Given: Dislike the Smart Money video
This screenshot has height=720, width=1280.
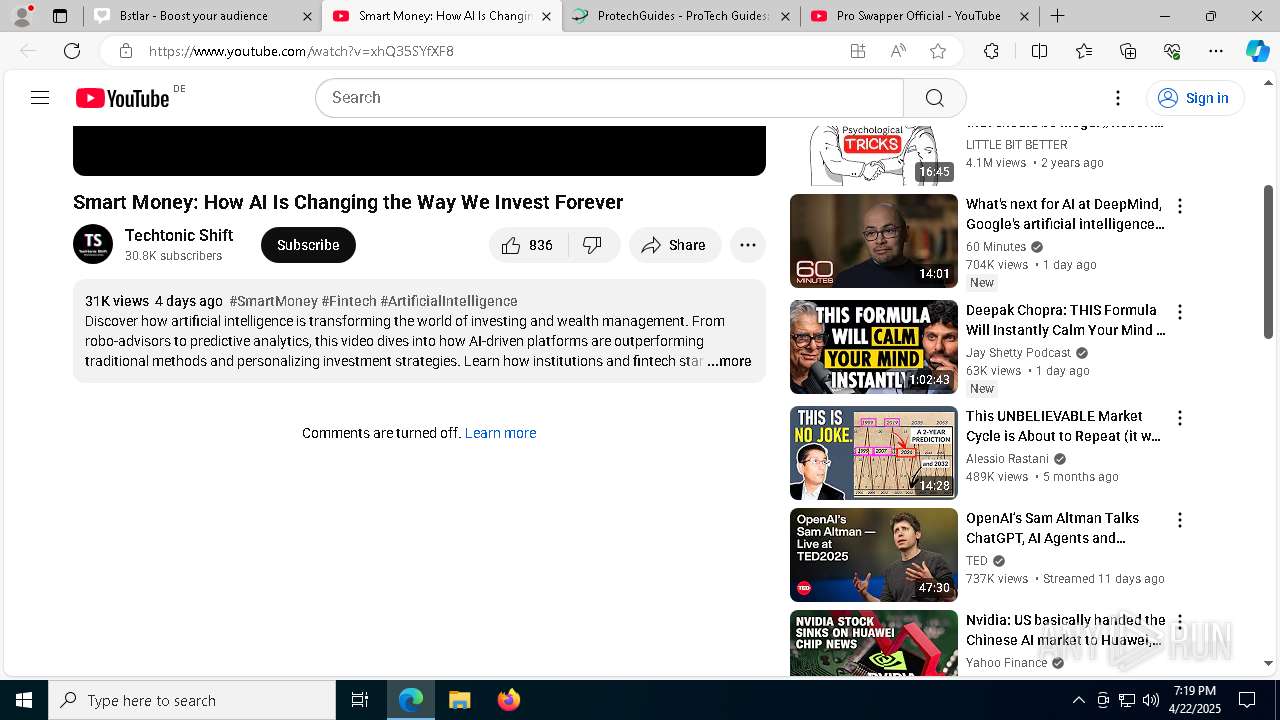Looking at the screenshot, I should (x=593, y=245).
